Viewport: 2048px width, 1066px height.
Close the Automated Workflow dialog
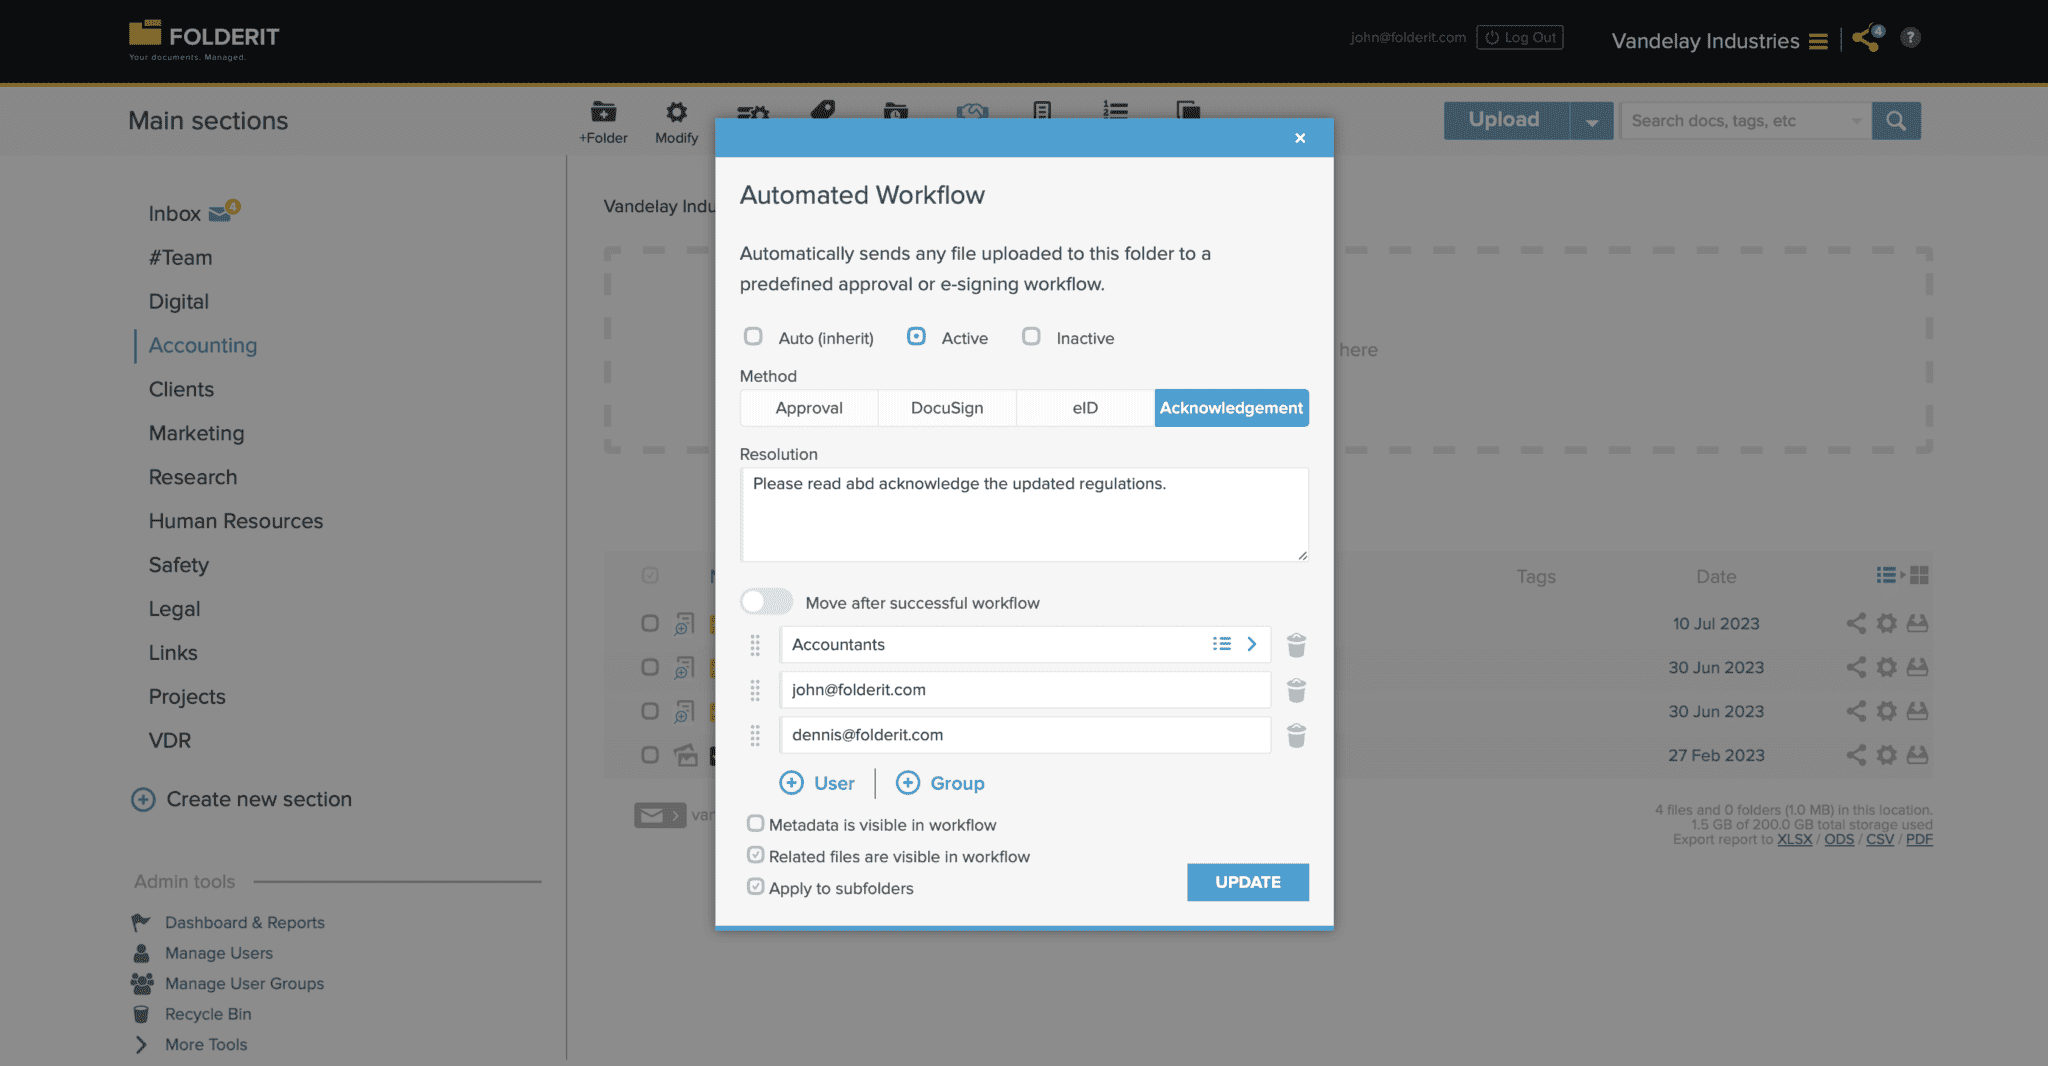coord(1300,138)
